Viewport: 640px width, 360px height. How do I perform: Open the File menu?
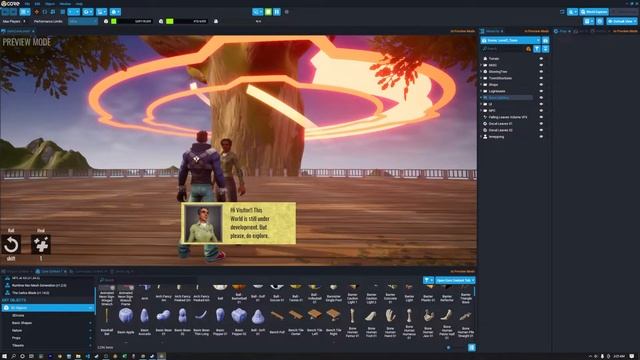point(27,4)
